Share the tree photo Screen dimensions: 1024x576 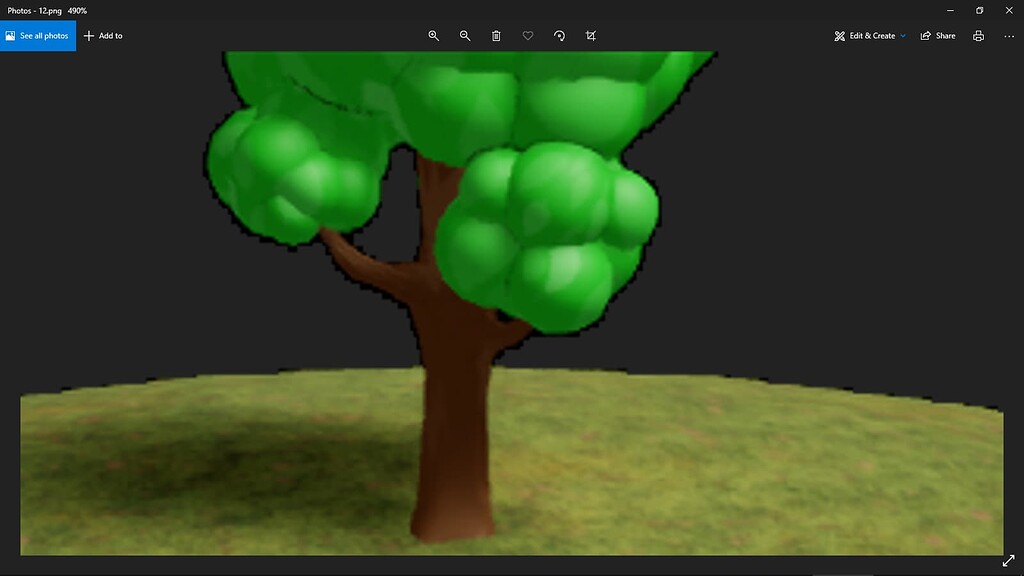[938, 35]
